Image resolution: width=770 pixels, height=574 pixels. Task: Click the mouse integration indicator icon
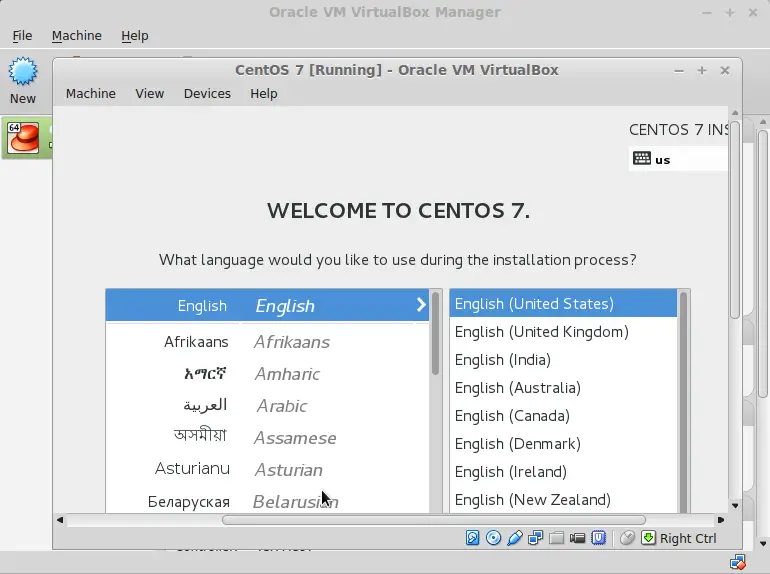[627, 538]
